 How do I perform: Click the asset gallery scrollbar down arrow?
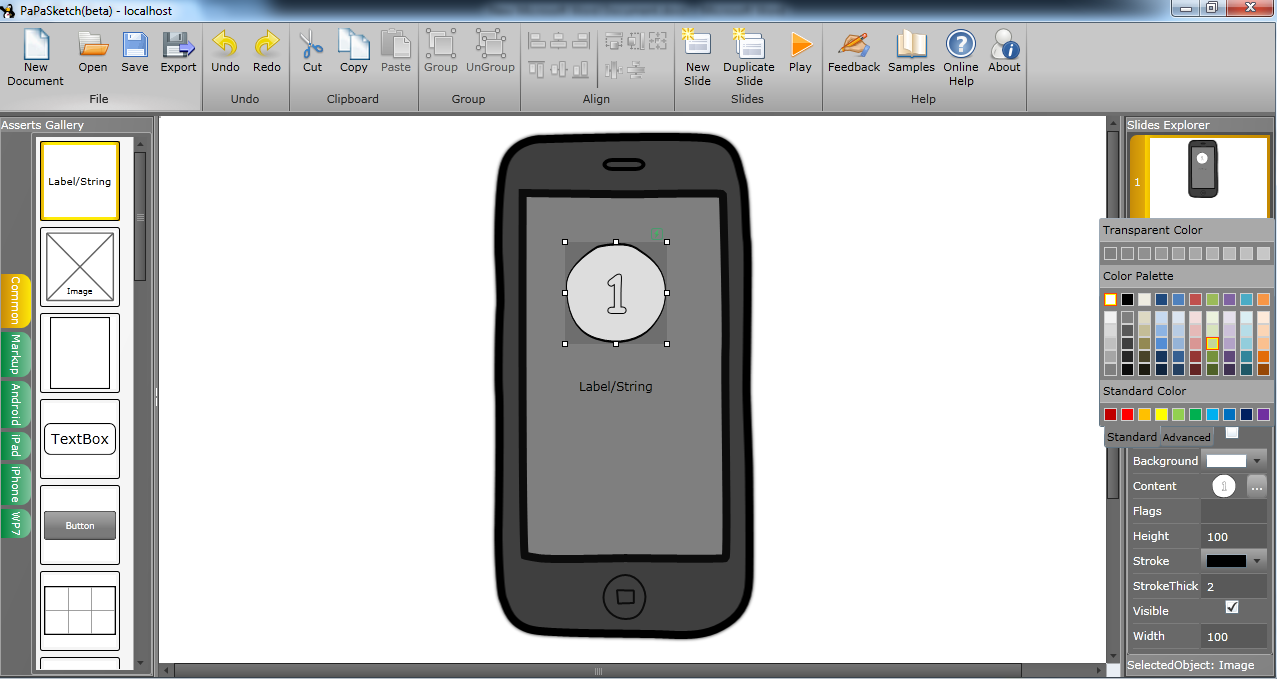coord(140,662)
